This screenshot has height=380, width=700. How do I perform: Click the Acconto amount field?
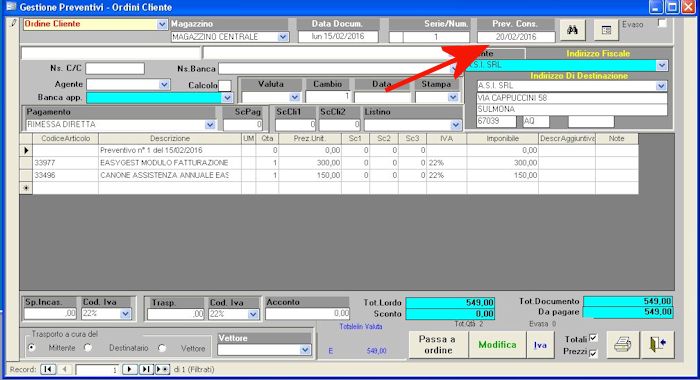(x=308, y=314)
